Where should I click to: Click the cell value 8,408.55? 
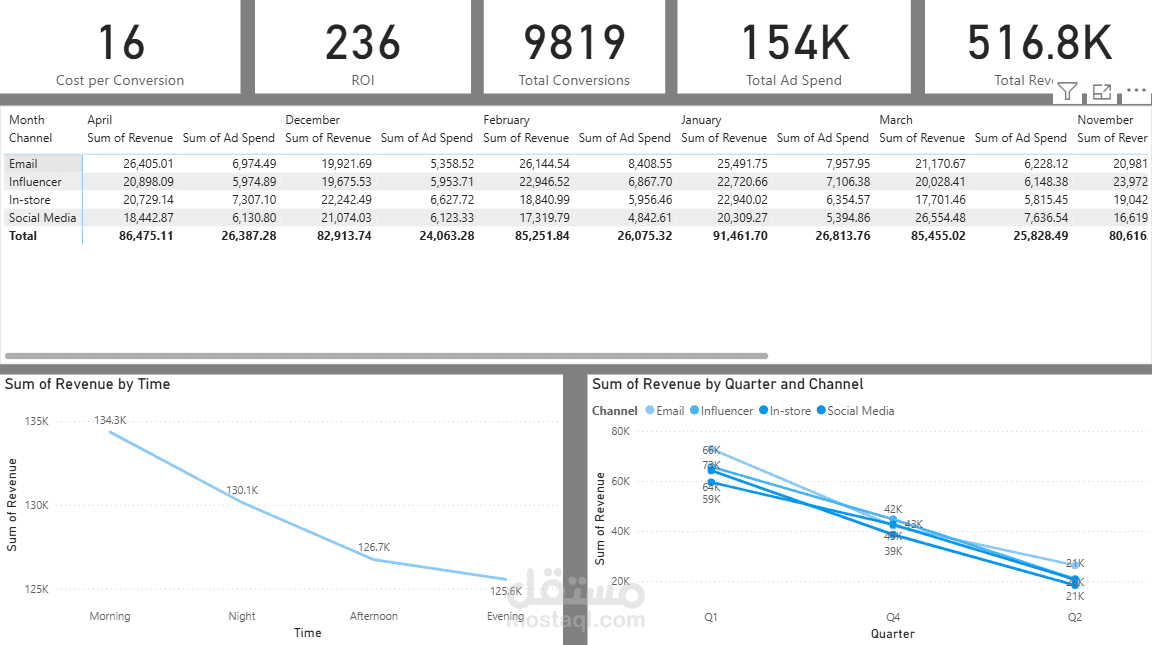point(649,164)
